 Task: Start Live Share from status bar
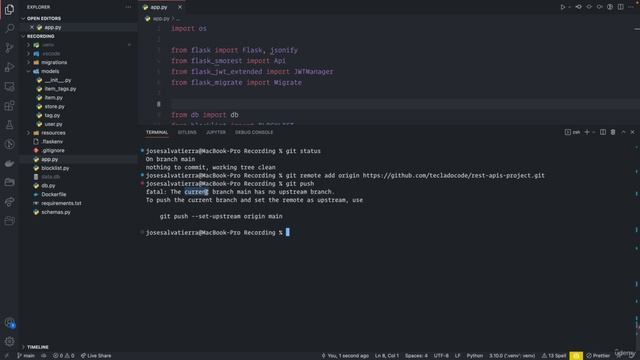point(96,356)
